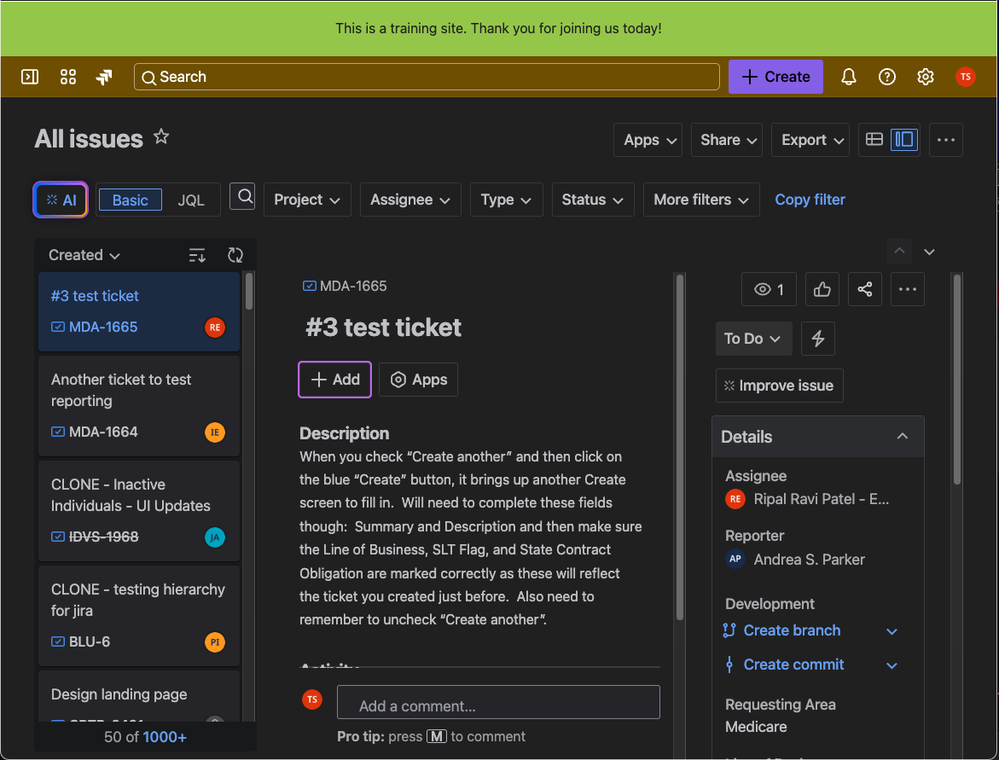Open the Export dropdown
This screenshot has height=760, width=999.
click(810, 140)
